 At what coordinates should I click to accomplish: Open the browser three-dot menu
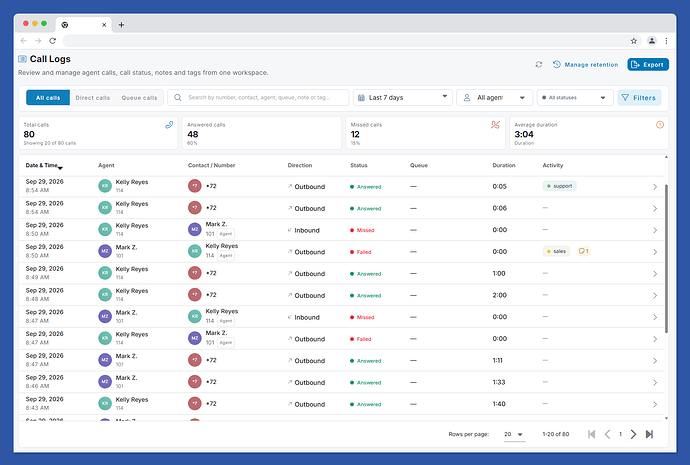tap(666, 41)
